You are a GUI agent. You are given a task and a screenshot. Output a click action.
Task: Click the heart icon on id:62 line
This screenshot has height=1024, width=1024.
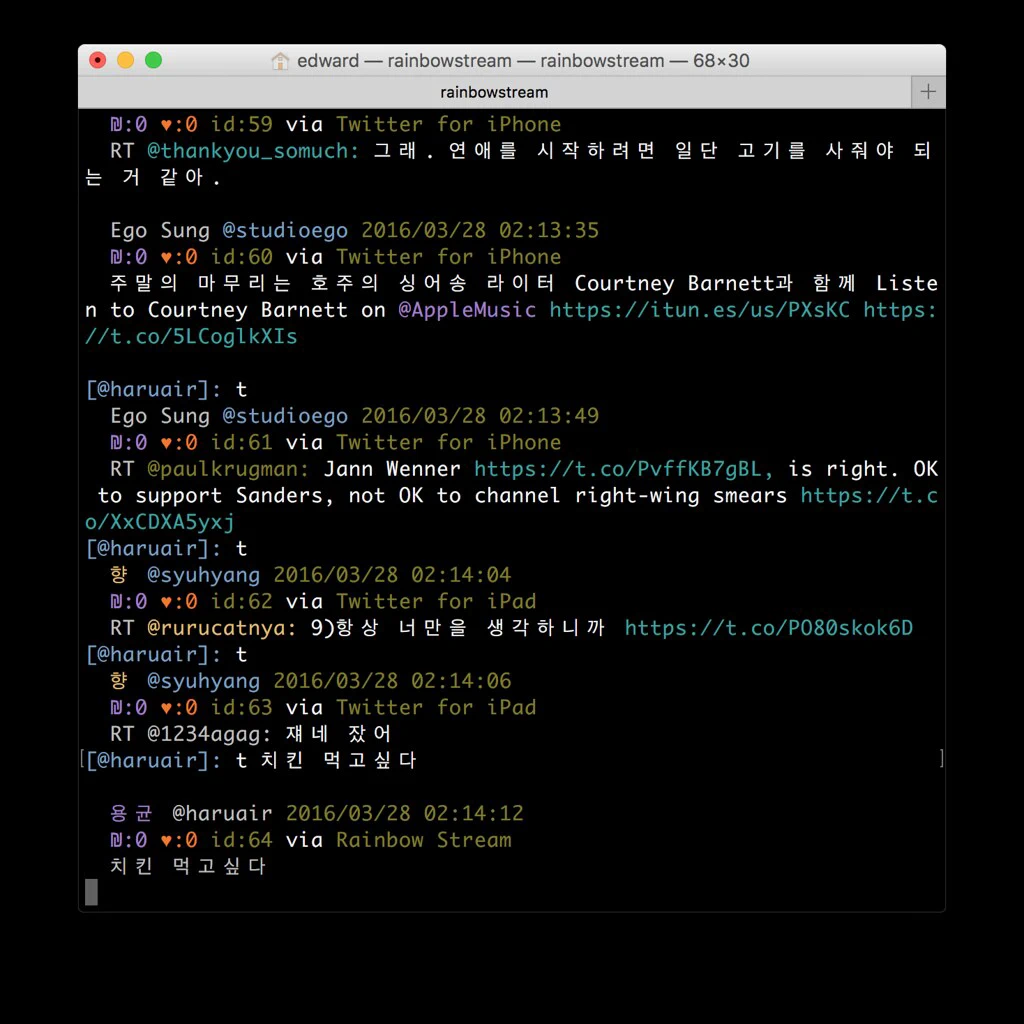(167, 601)
